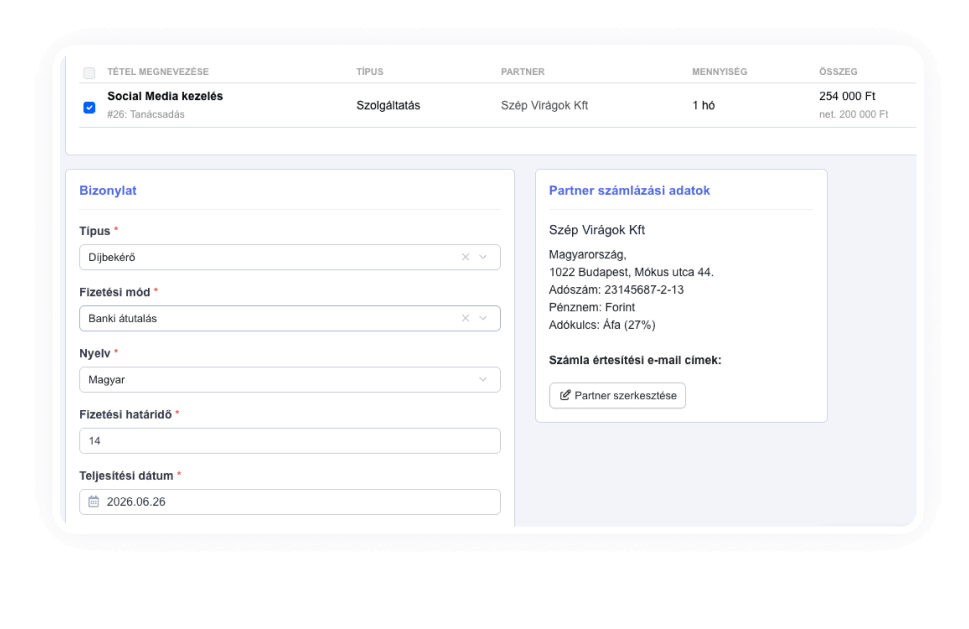969x629 pixels.
Task: Click the Szép Virágok Kft table cell
Action: coord(544,105)
